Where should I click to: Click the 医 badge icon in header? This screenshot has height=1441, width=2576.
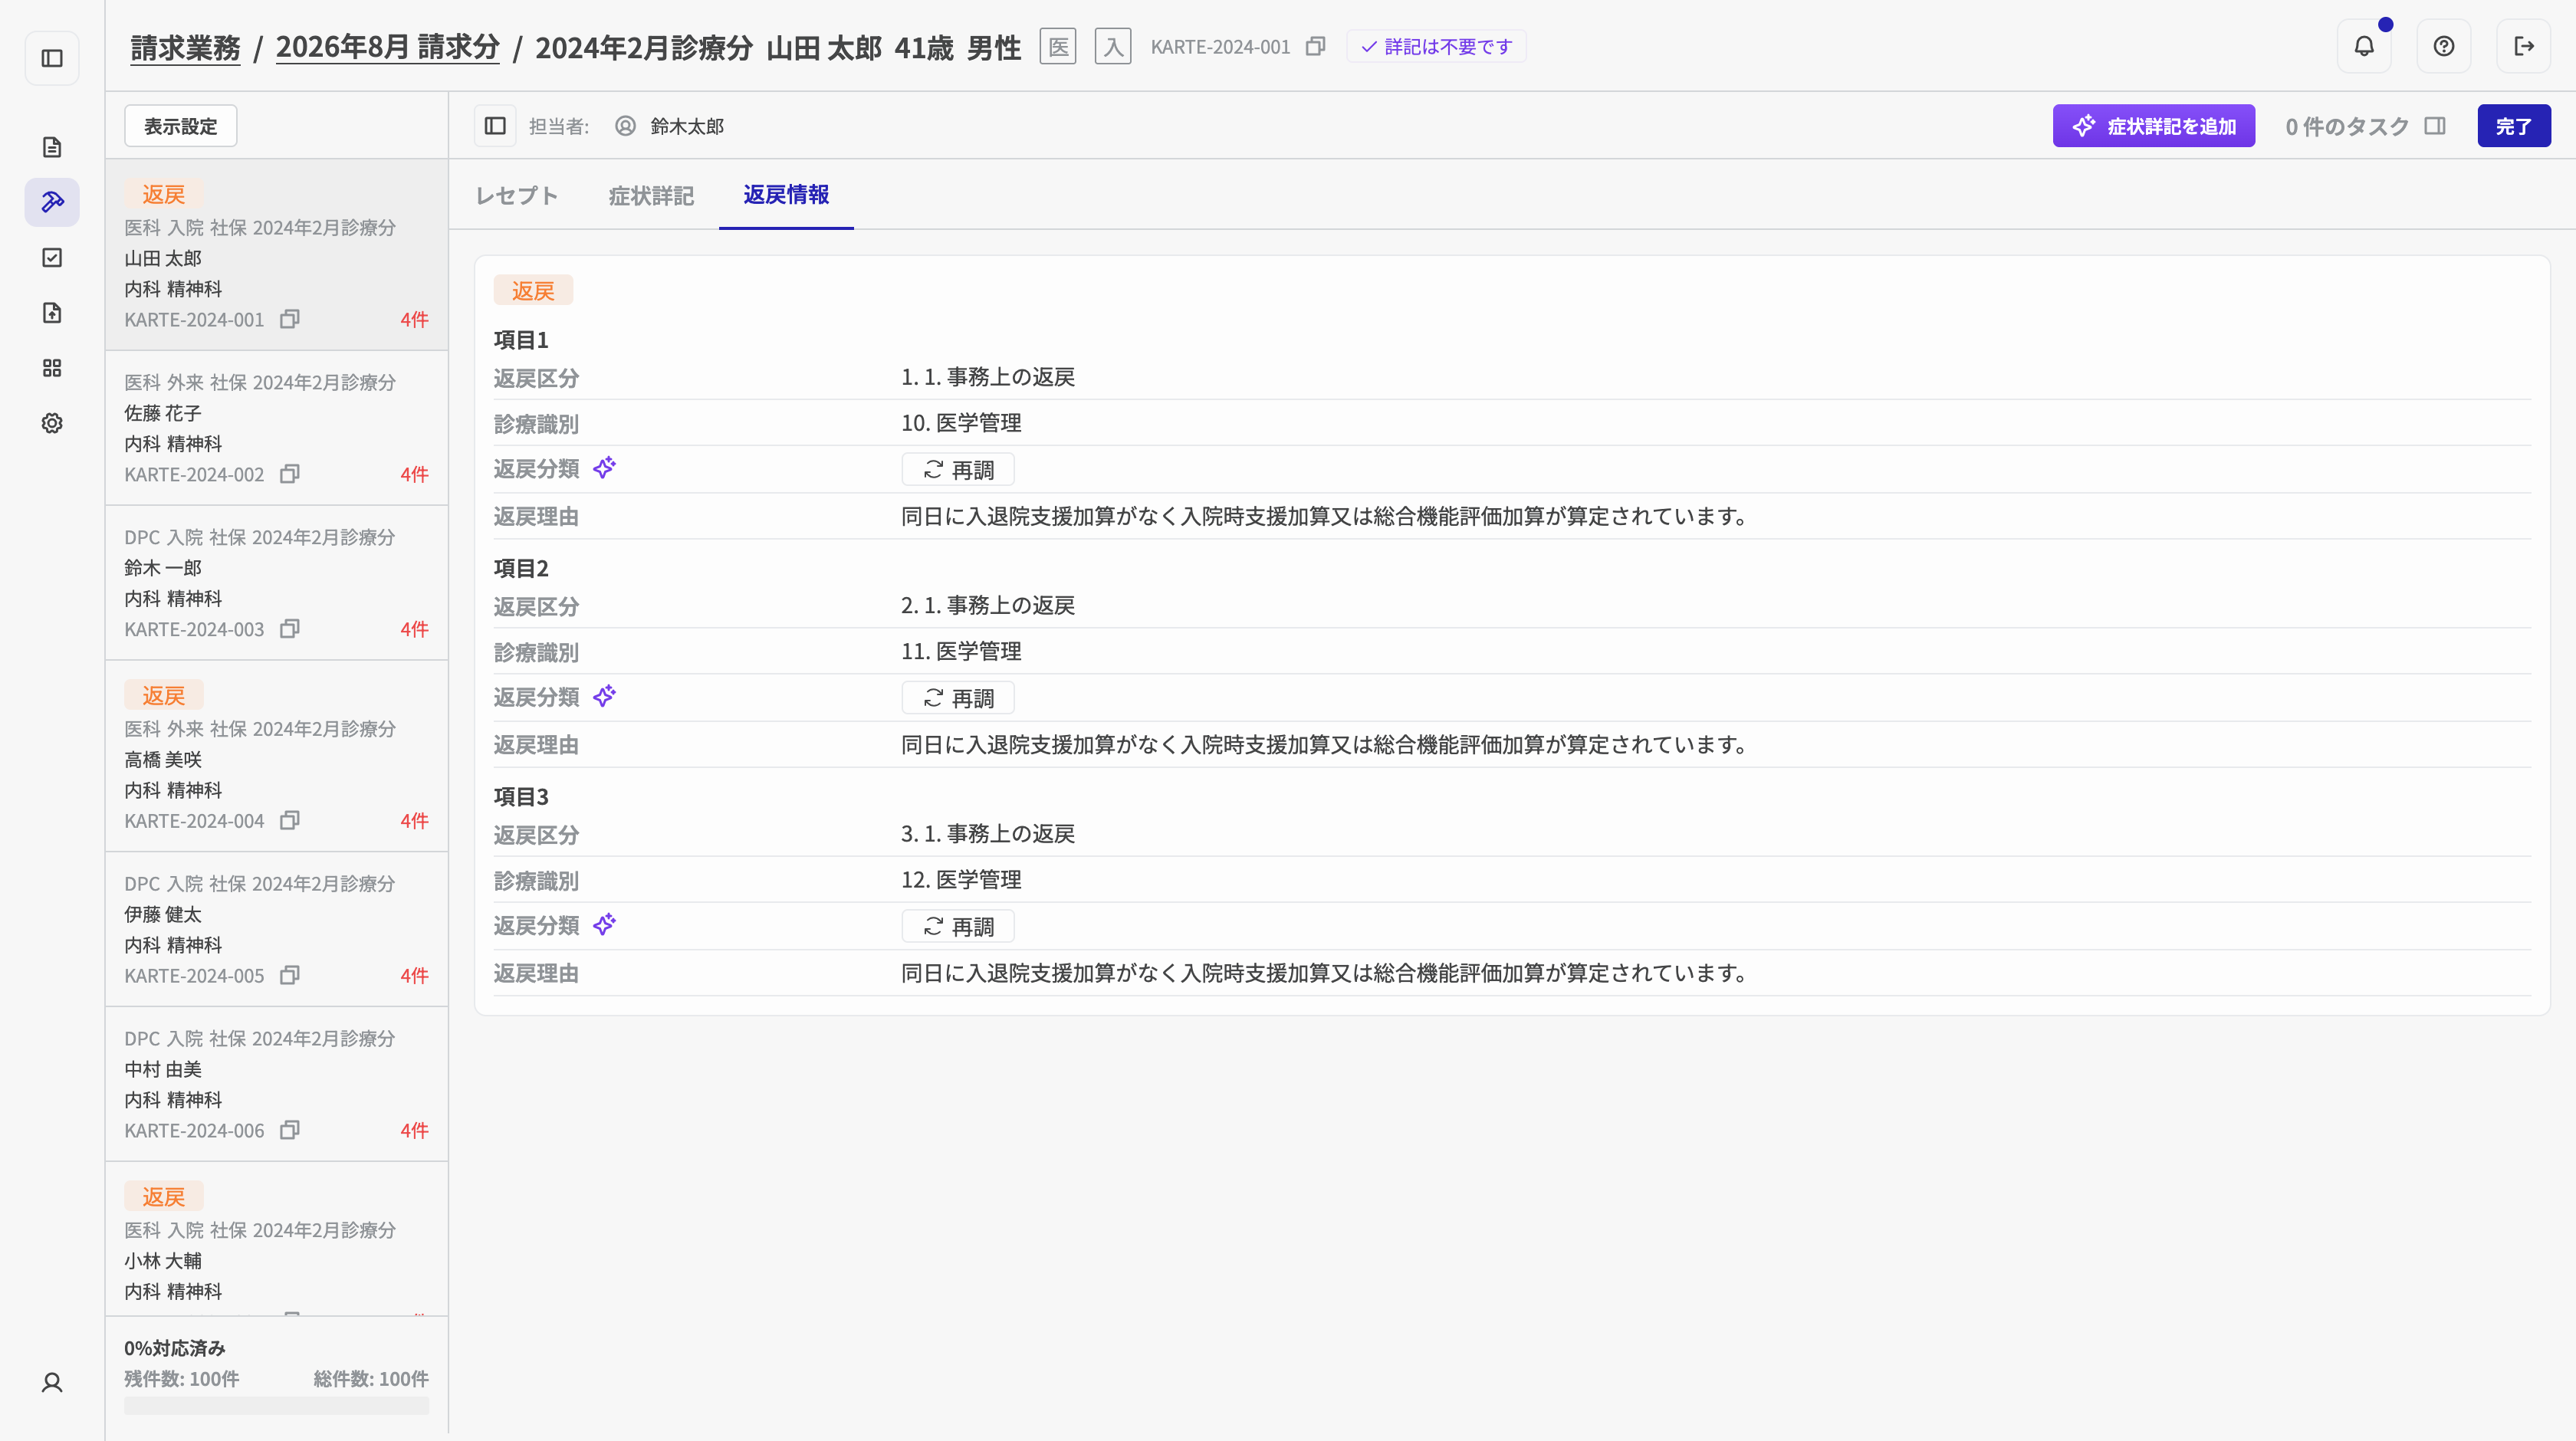coord(1058,46)
